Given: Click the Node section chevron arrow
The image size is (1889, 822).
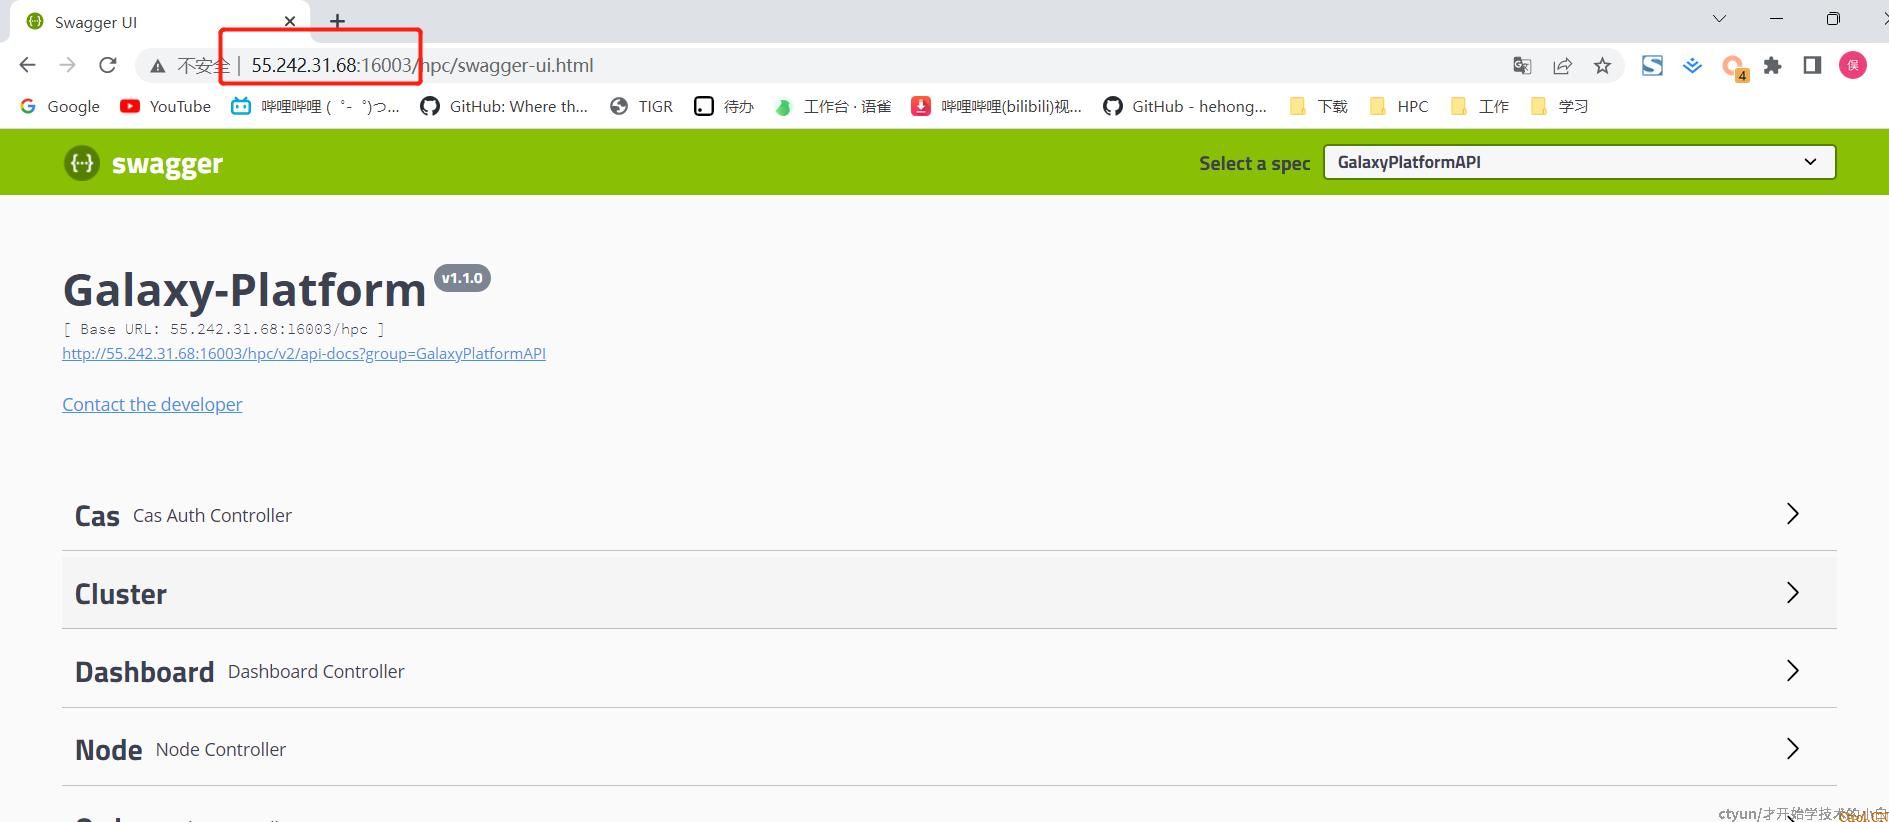Looking at the screenshot, I should pyautogui.click(x=1792, y=748).
